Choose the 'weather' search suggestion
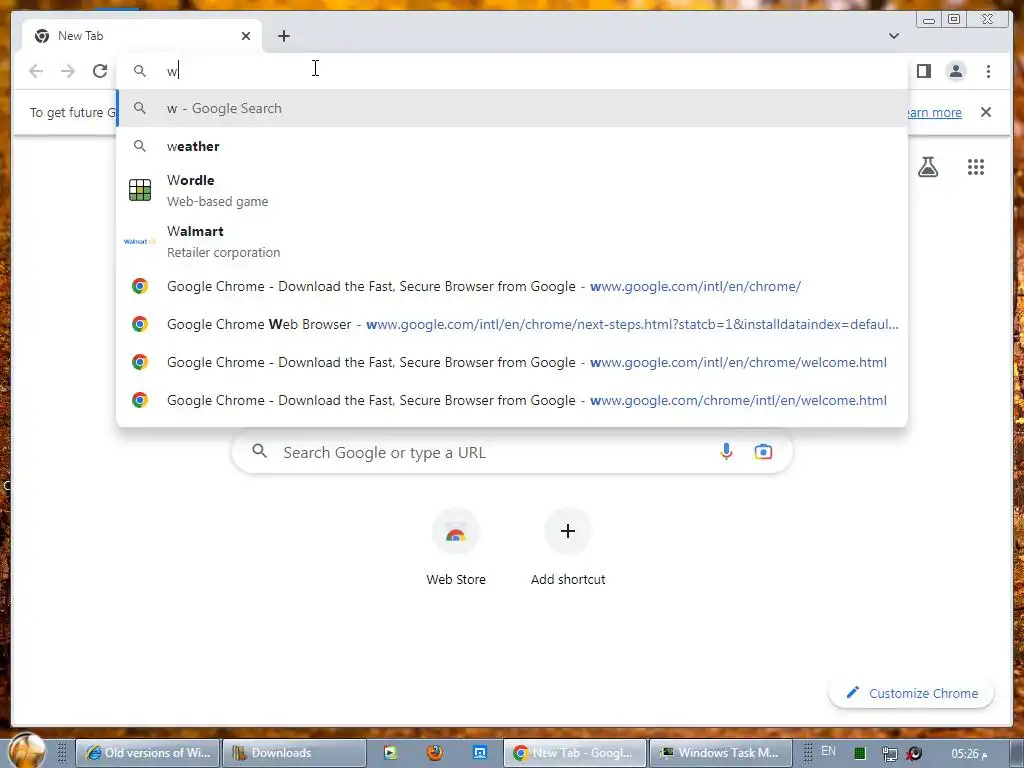 (512, 146)
